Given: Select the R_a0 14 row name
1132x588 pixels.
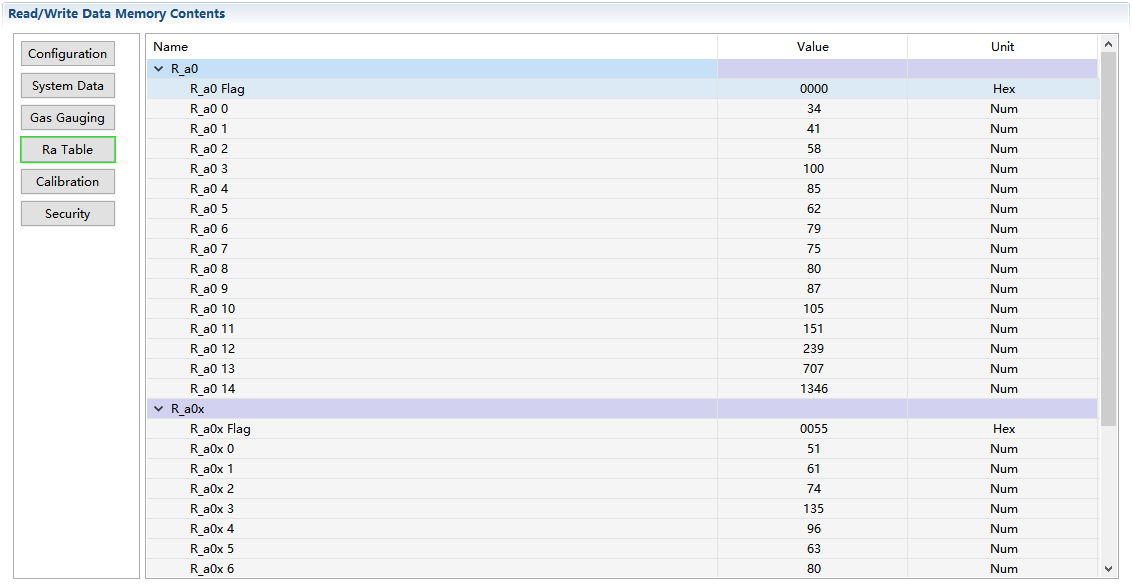Looking at the screenshot, I should click(x=212, y=389).
